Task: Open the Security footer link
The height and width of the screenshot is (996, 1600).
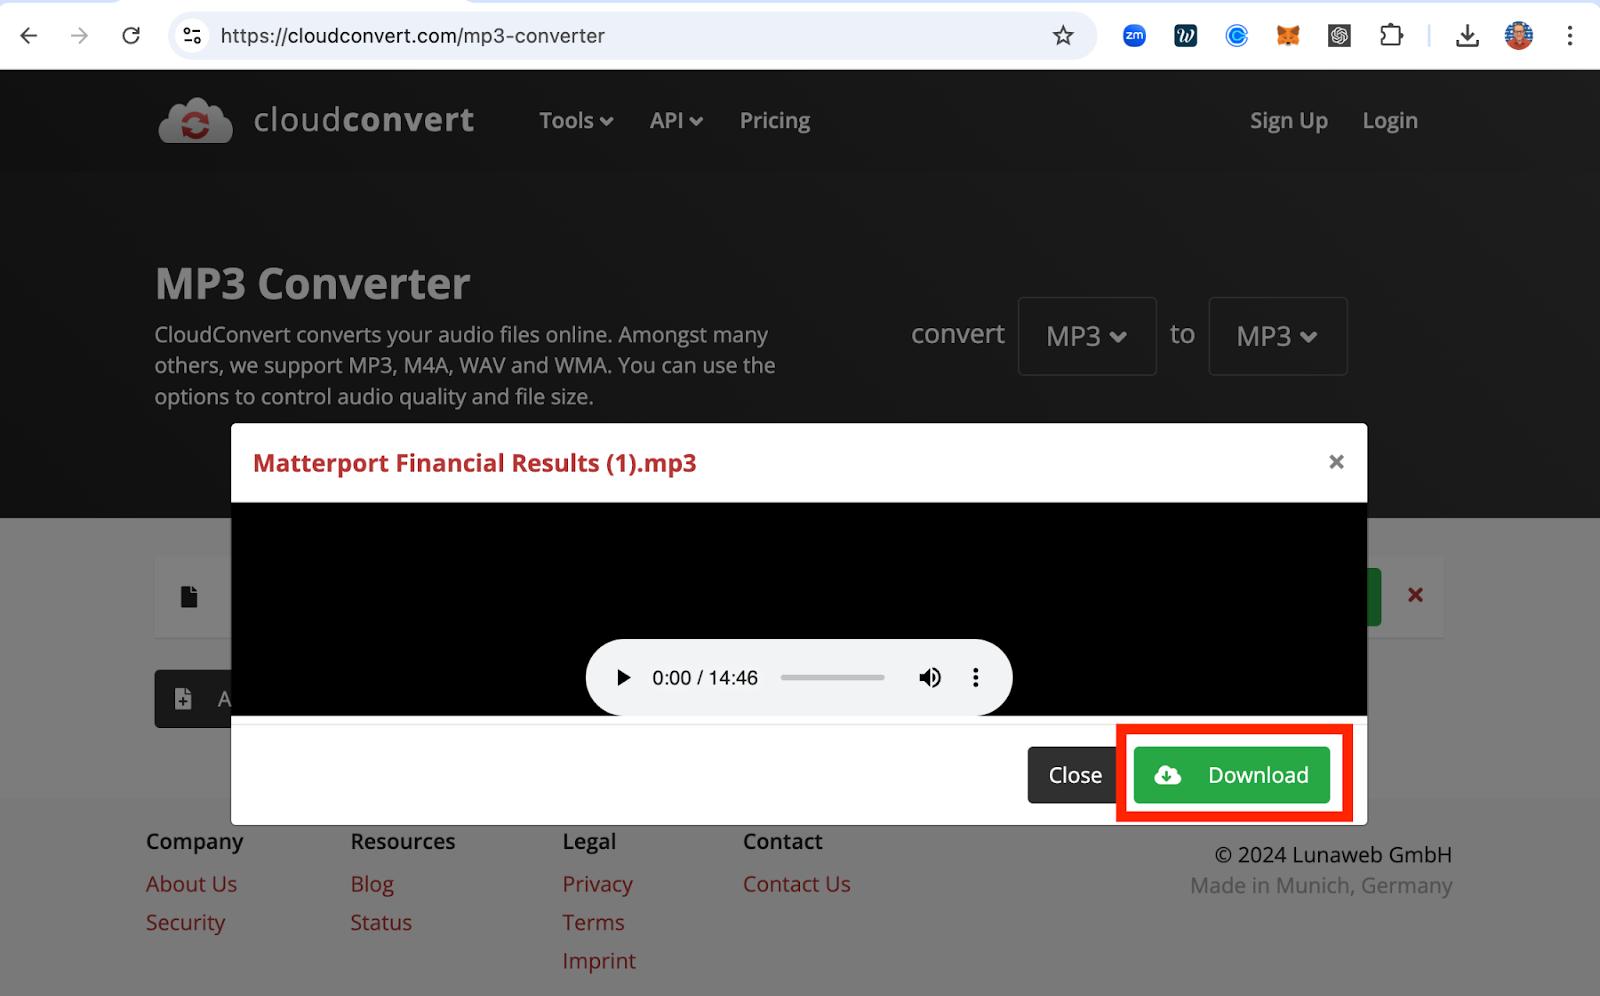Action: pos(186,922)
